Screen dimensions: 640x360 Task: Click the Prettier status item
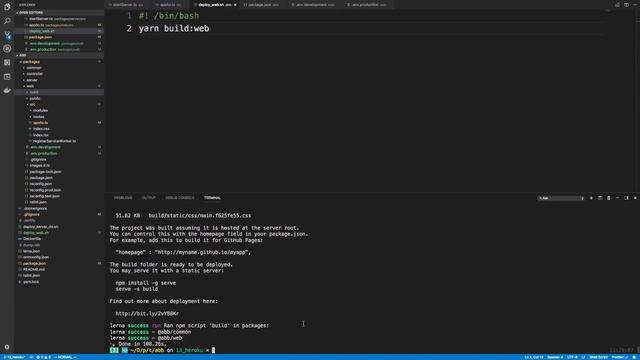tap(619, 357)
